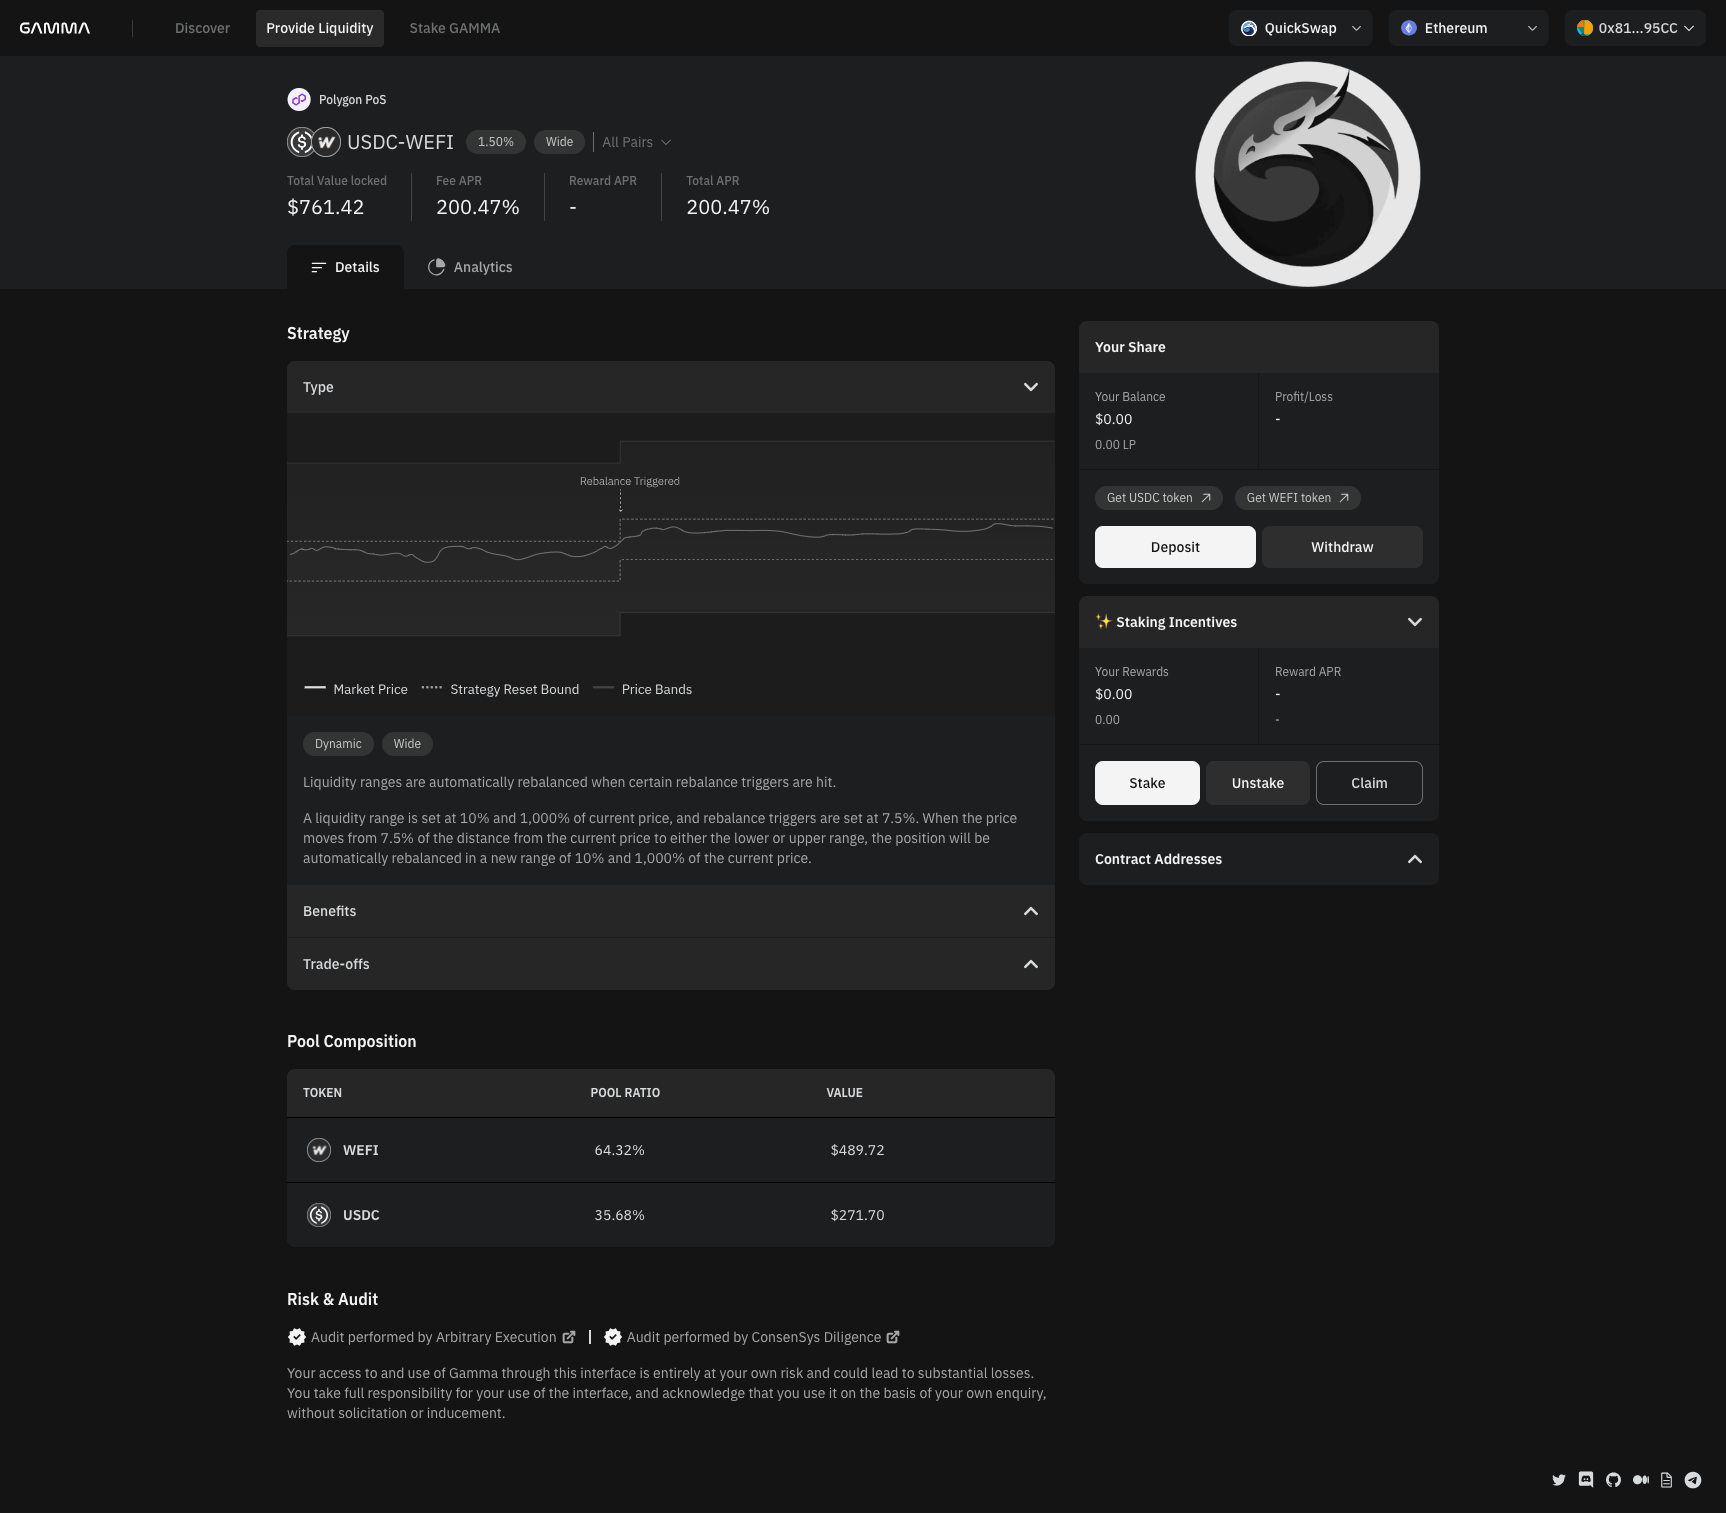Viewport: 1726px width, 1514px height.
Task: Collapse the Strategy Type section
Action: [x=671, y=387]
